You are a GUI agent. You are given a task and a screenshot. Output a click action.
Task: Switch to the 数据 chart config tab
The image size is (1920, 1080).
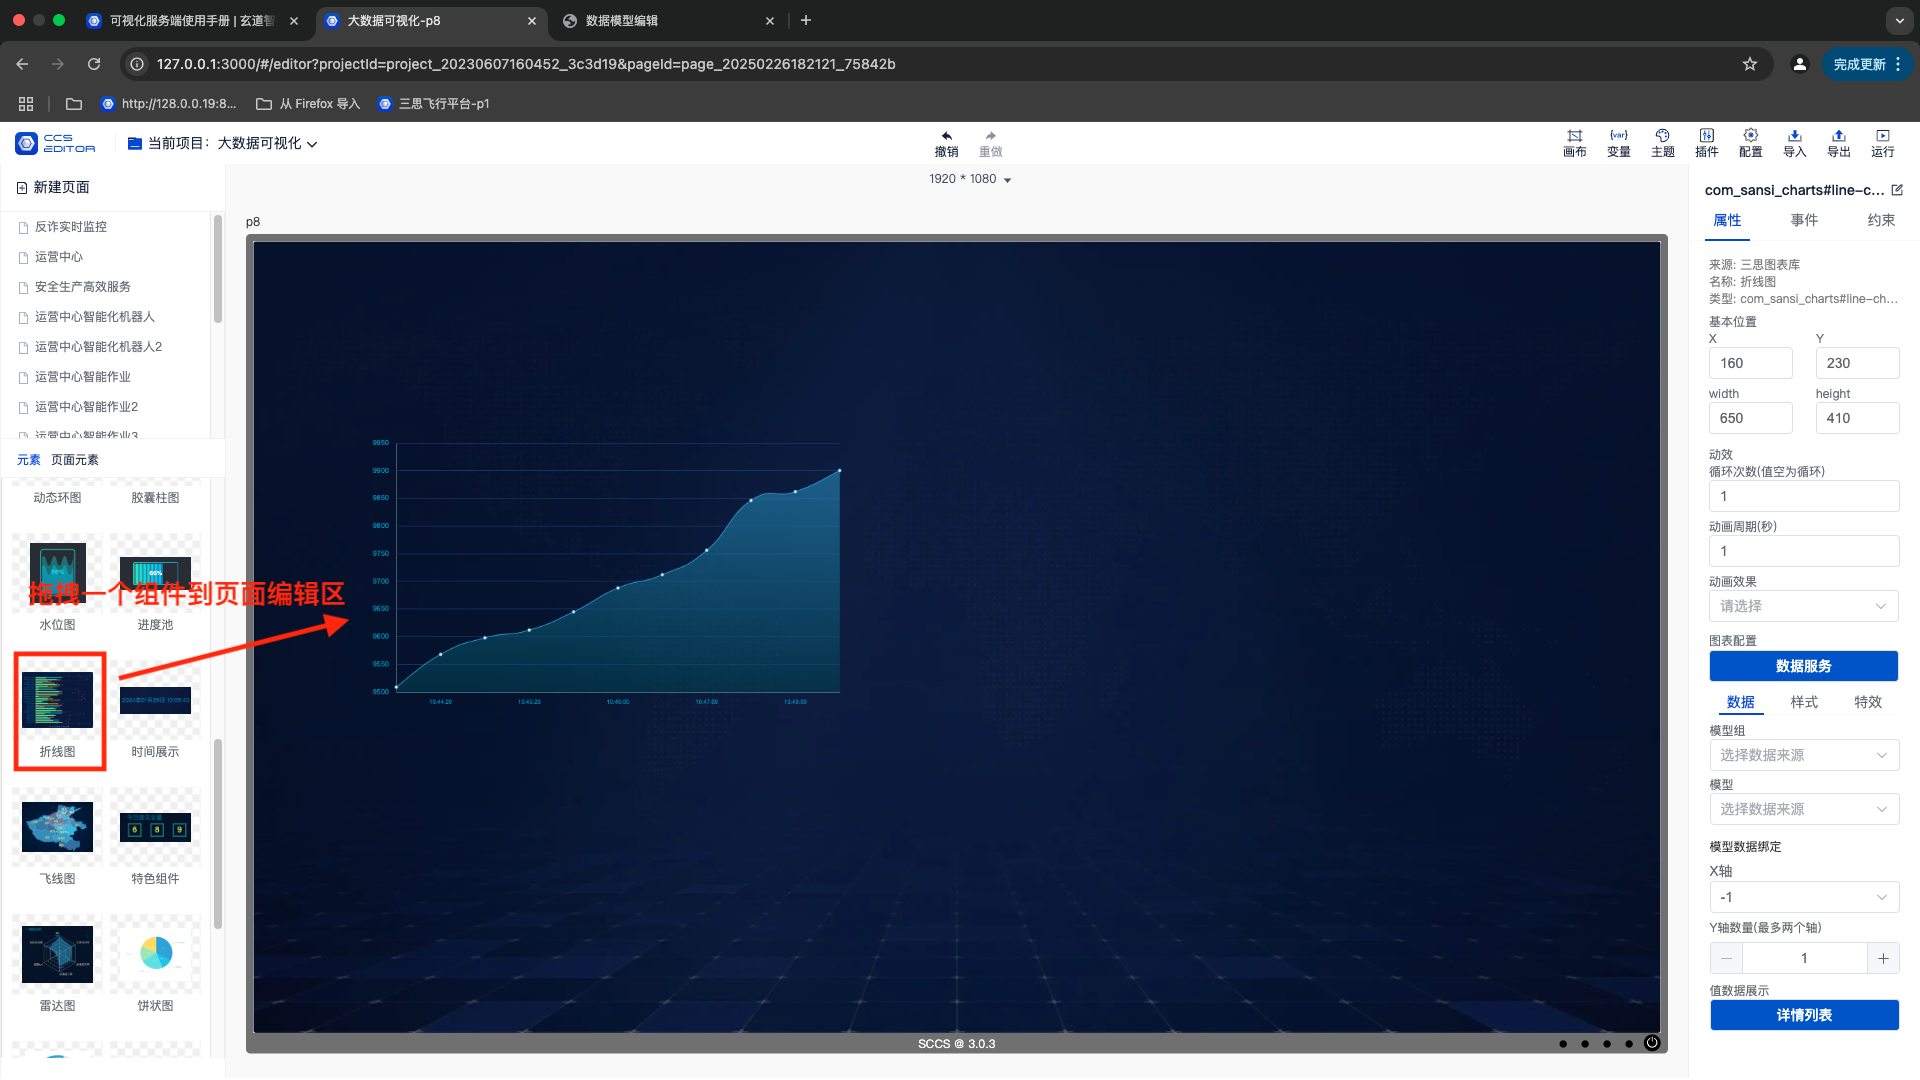pos(1740,702)
